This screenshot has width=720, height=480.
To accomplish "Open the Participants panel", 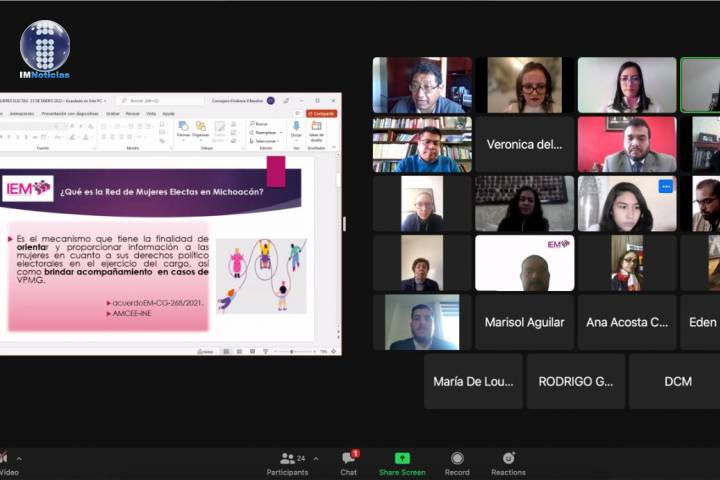I will [294, 463].
